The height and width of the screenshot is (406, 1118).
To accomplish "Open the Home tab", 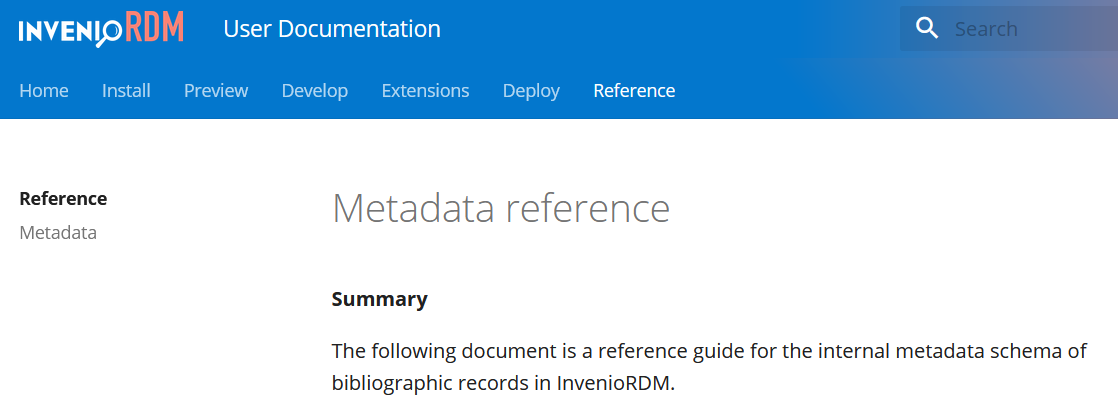I will [x=44, y=91].
